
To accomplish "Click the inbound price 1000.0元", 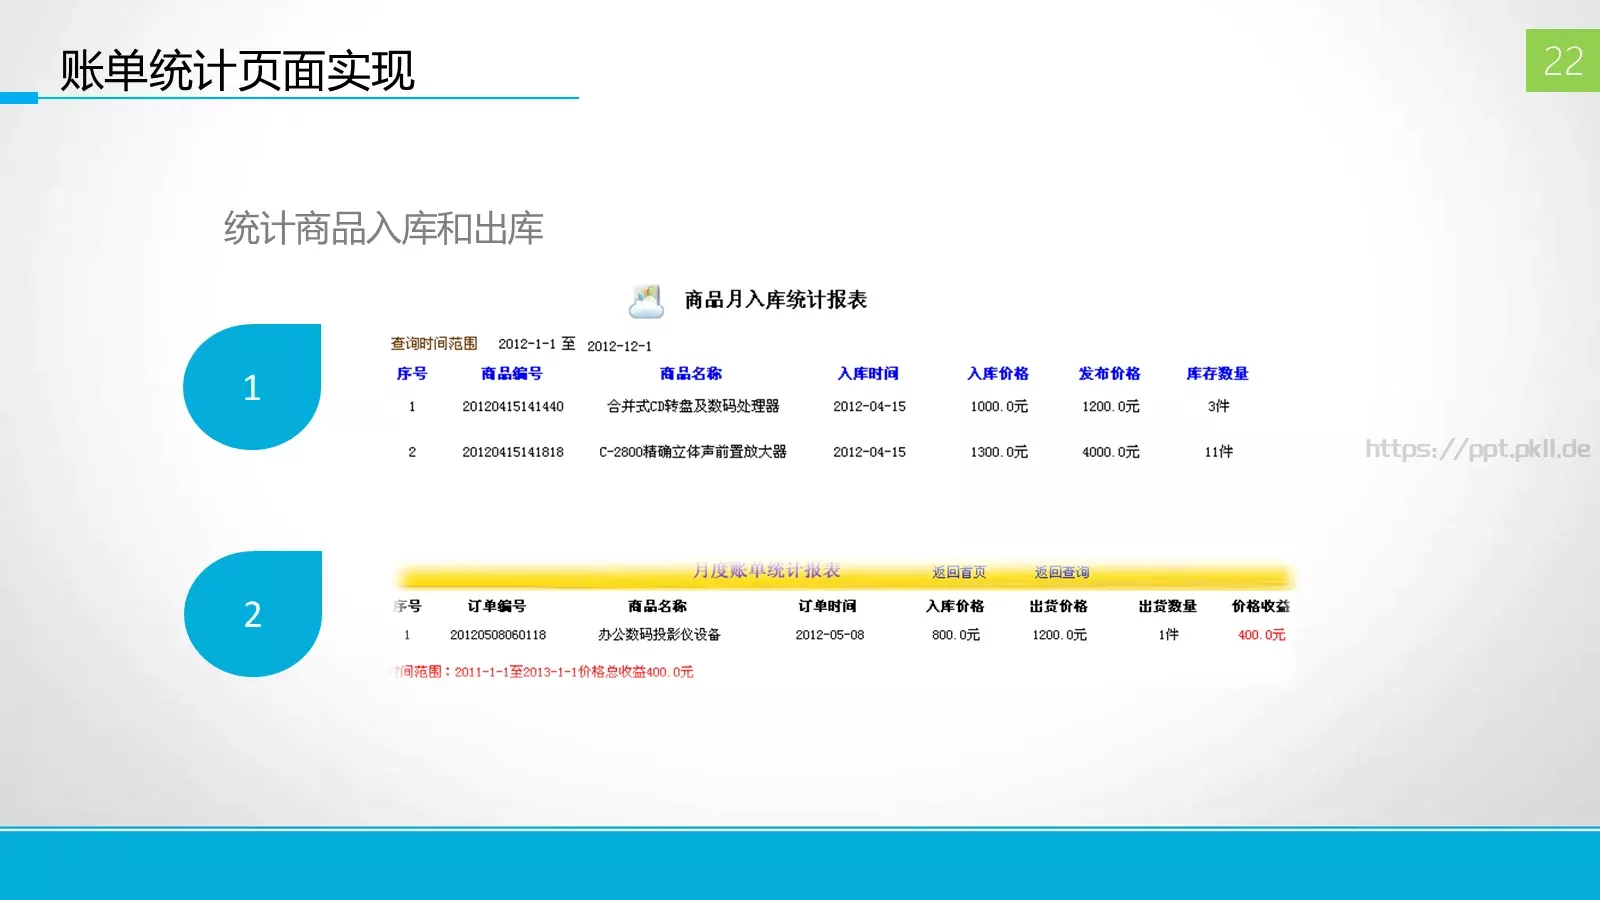I will (x=999, y=407).
